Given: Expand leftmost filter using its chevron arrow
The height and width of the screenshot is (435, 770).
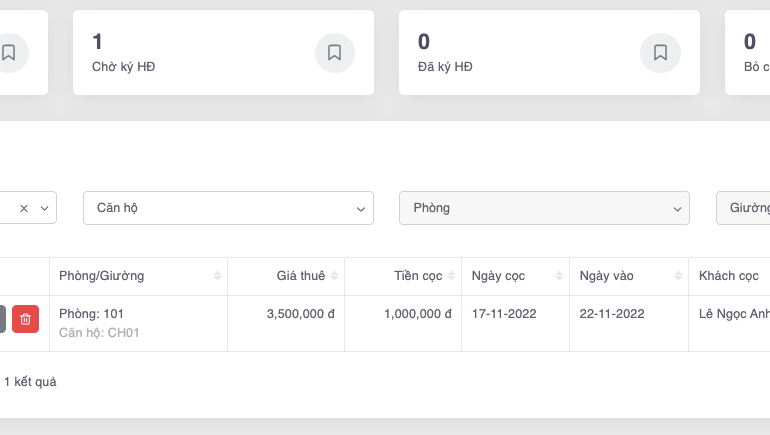Looking at the screenshot, I should click(x=44, y=208).
